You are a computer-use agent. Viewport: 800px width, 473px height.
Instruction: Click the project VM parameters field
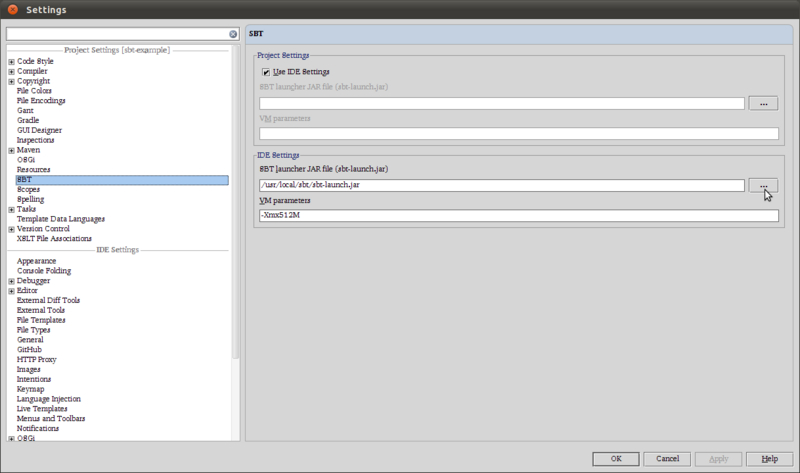click(x=519, y=134)
